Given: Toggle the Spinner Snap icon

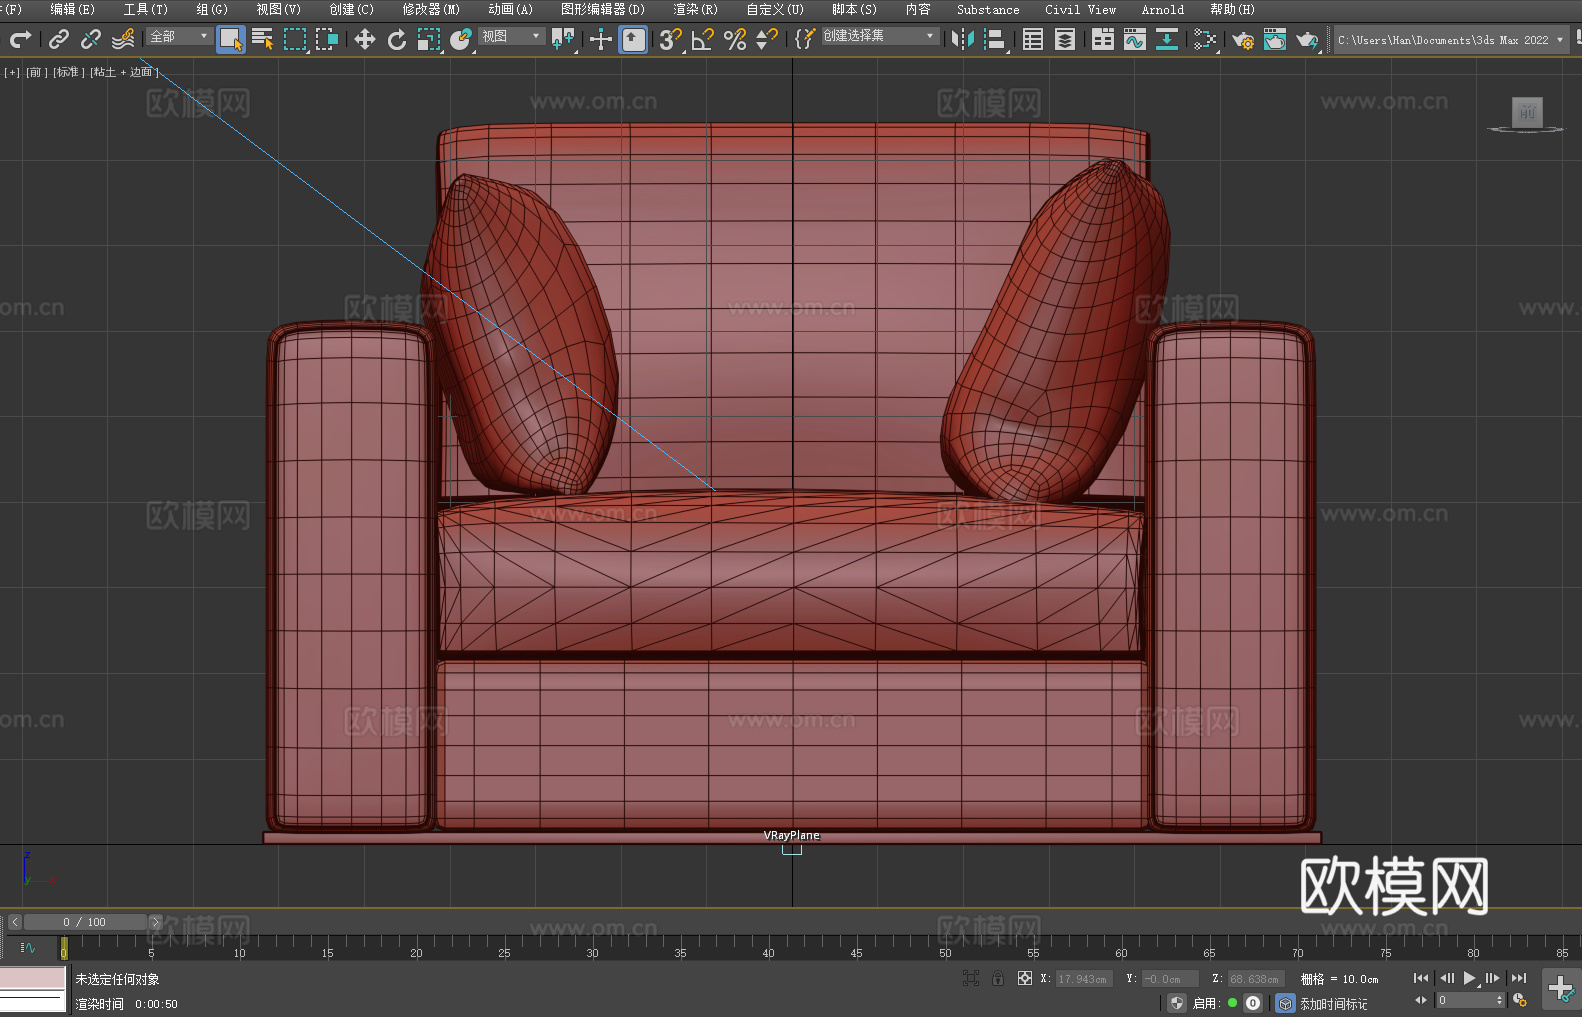Looking at the screenshot, I should (767, 39).
